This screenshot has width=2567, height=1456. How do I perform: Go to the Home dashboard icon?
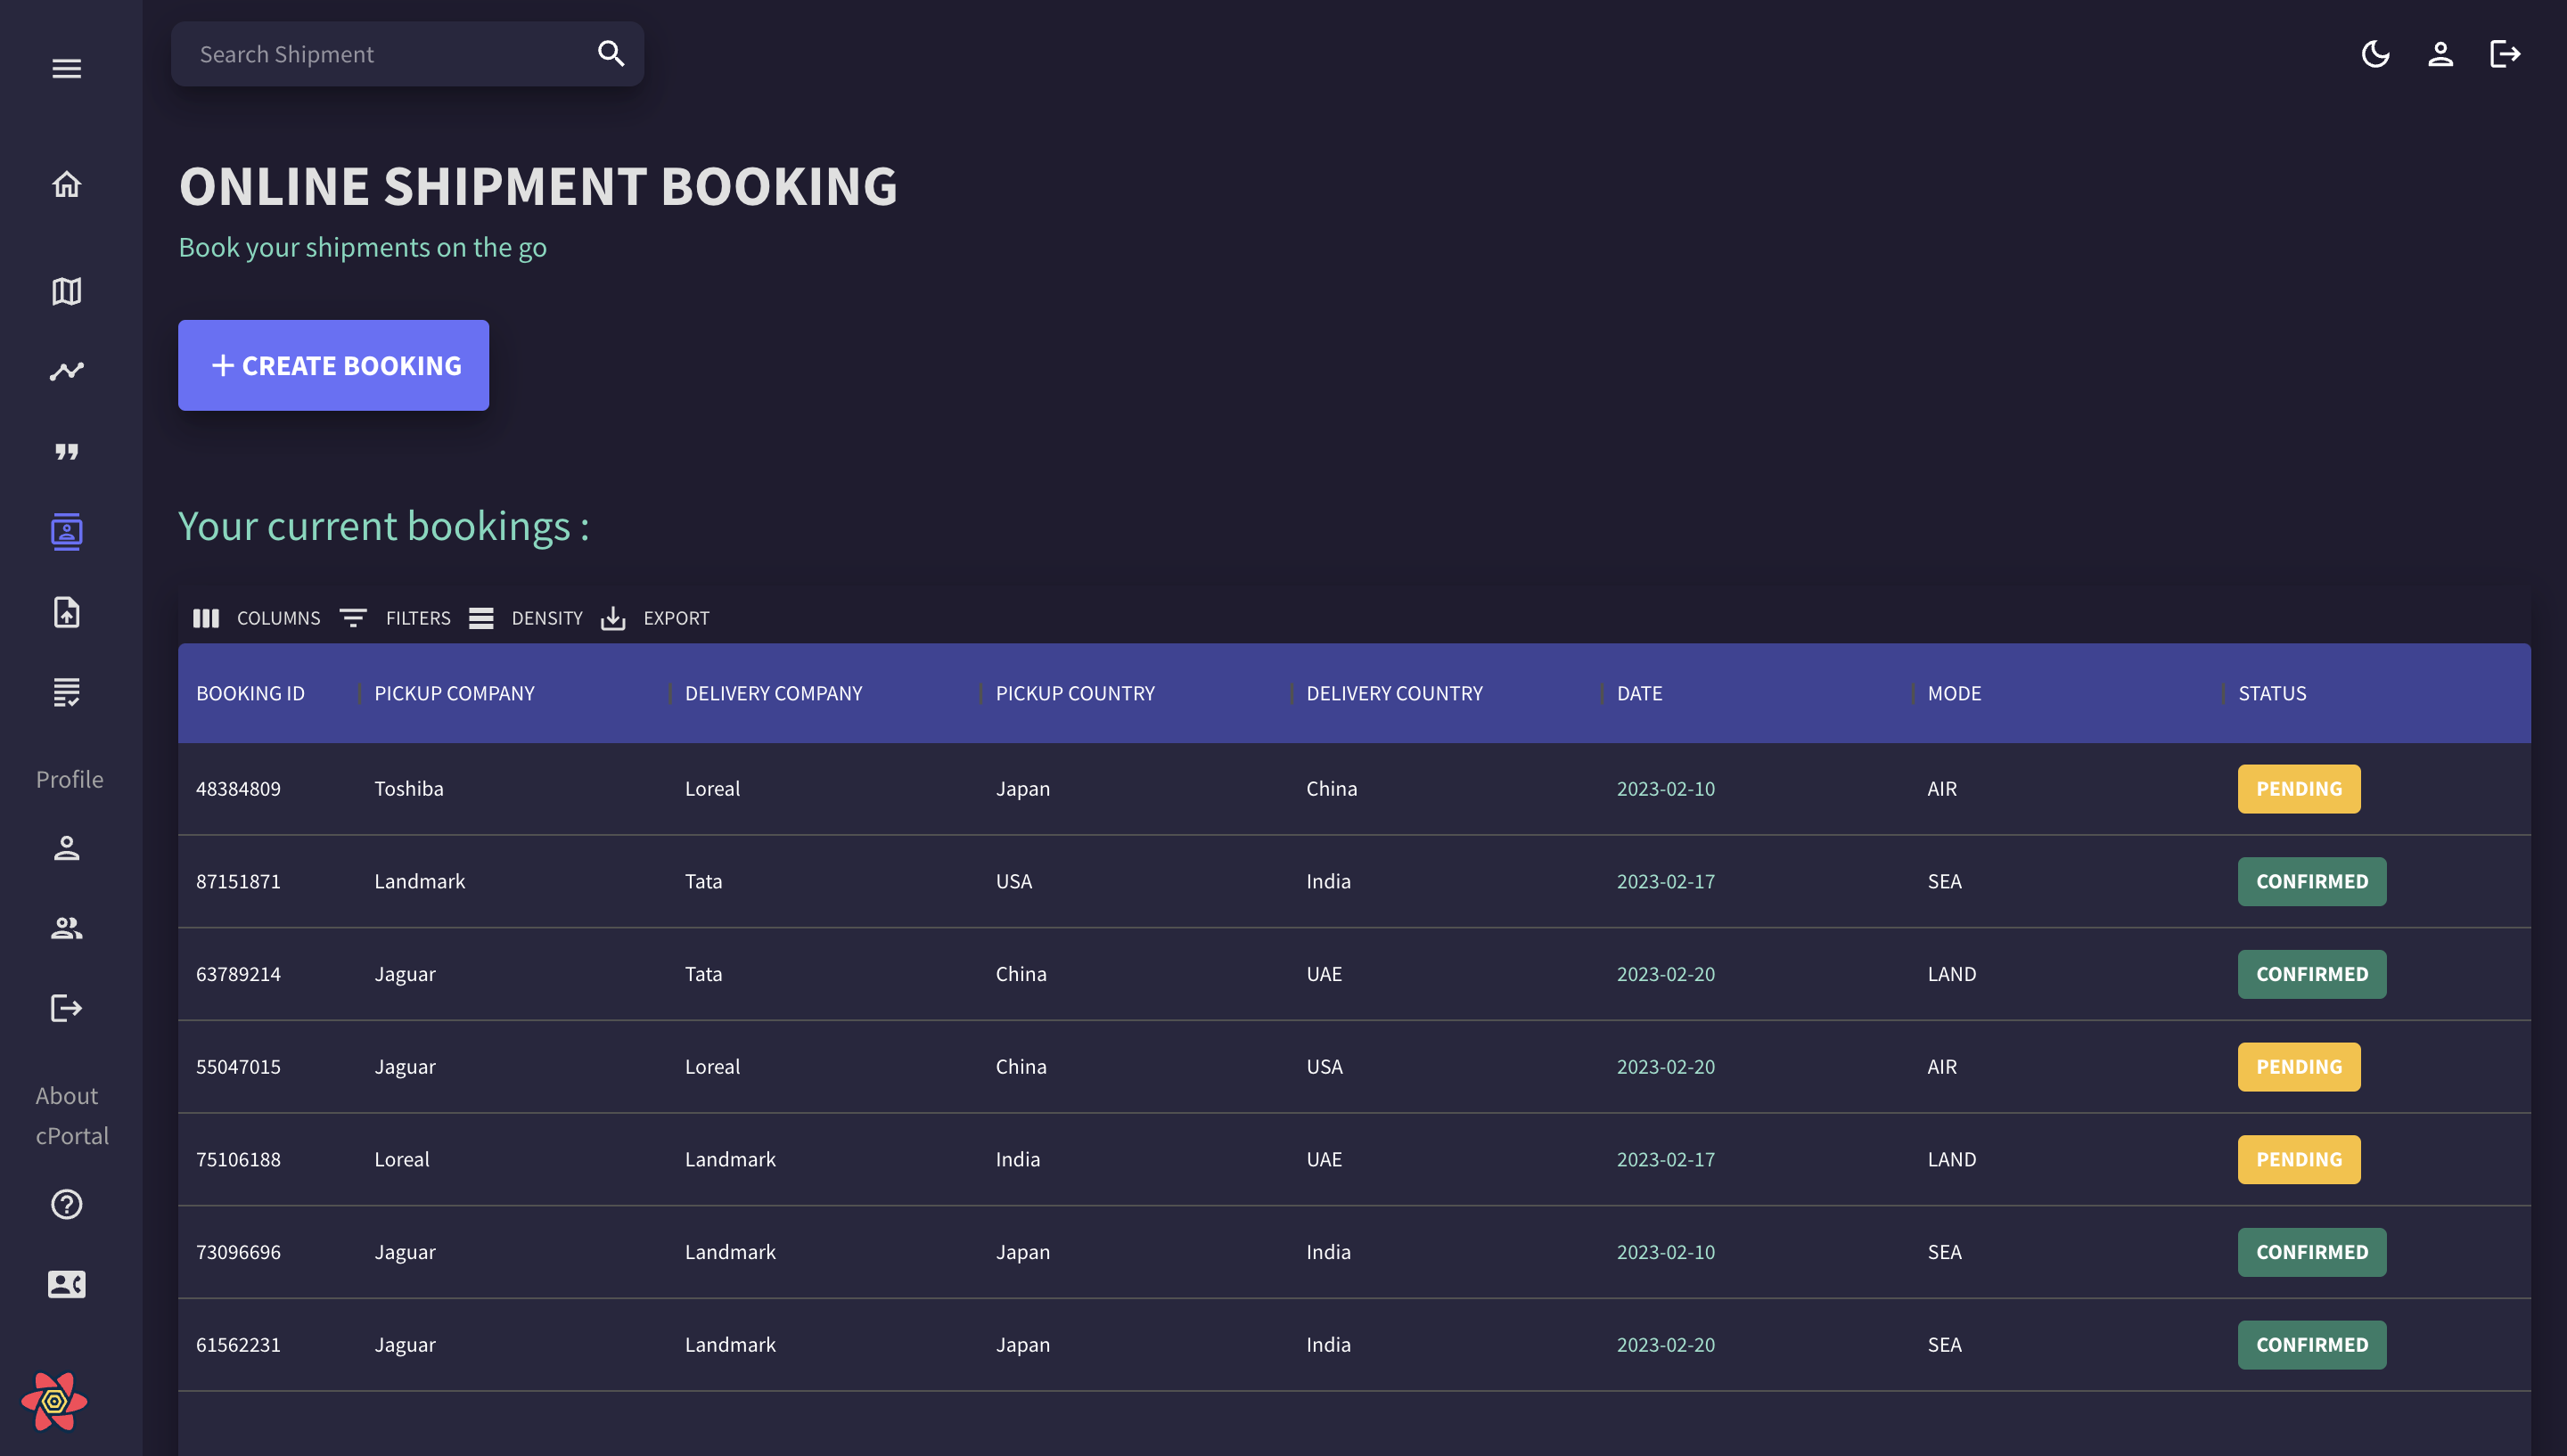click(x=67, y=185)
